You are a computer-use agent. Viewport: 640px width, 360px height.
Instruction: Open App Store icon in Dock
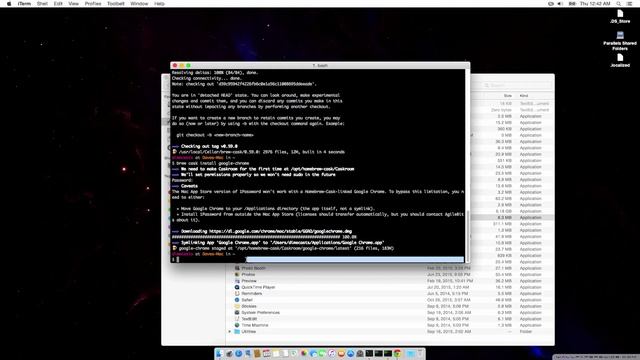pyautogui.click(x=350, y=353)
